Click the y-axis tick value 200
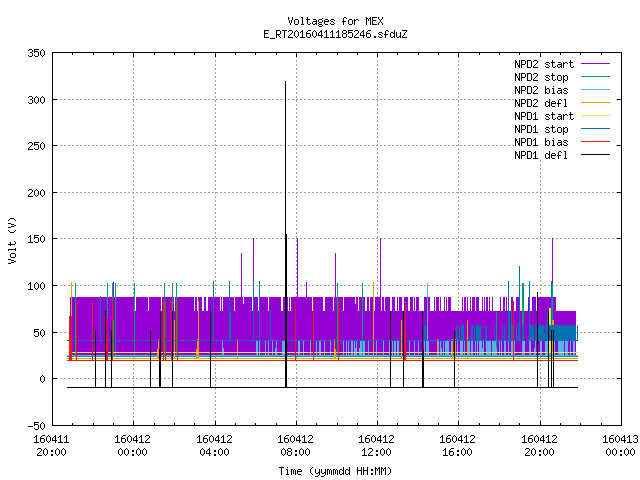640x480 pixels. pos(36,193)
